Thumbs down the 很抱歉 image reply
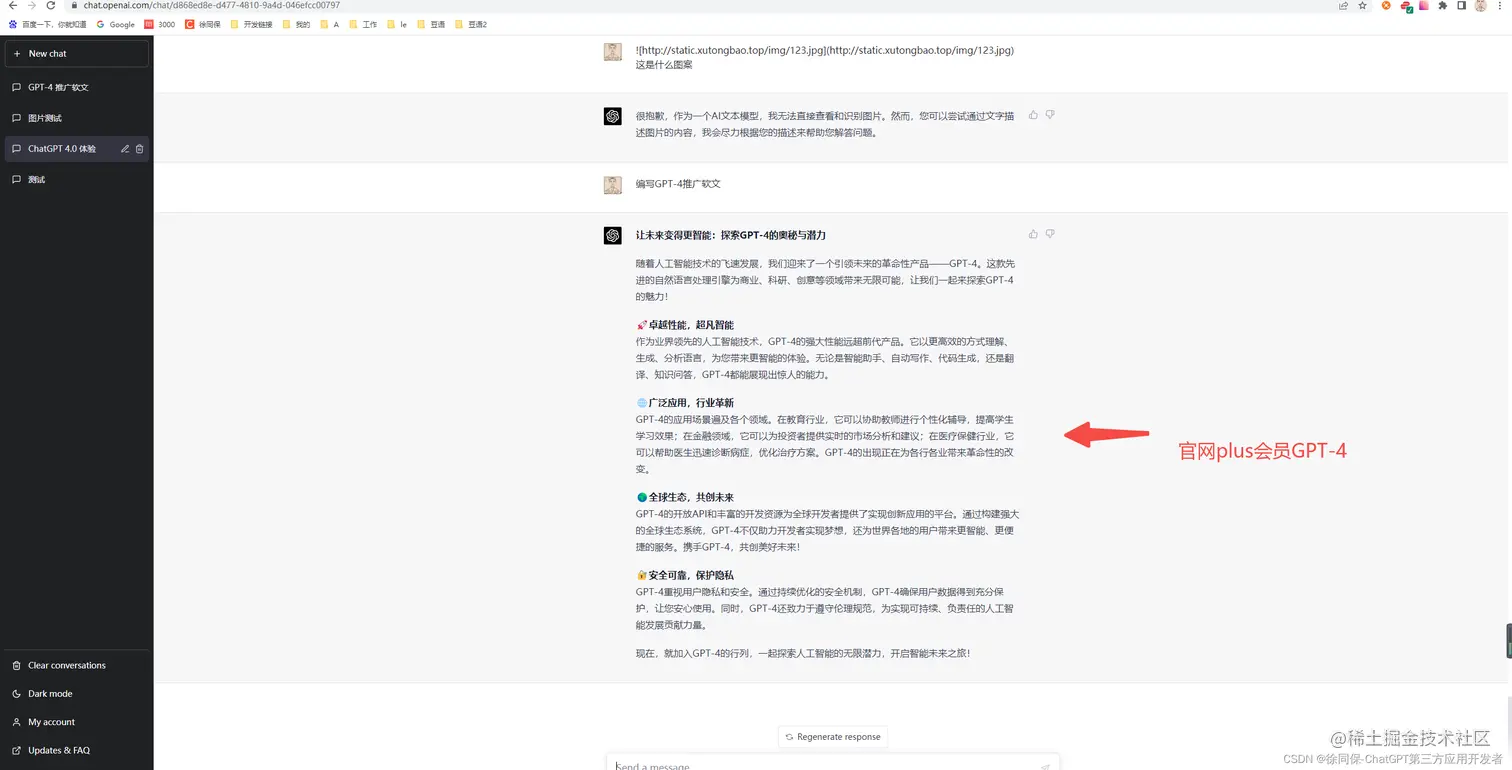Viewport: 1512px width, 770px height. click(1050, 115)
